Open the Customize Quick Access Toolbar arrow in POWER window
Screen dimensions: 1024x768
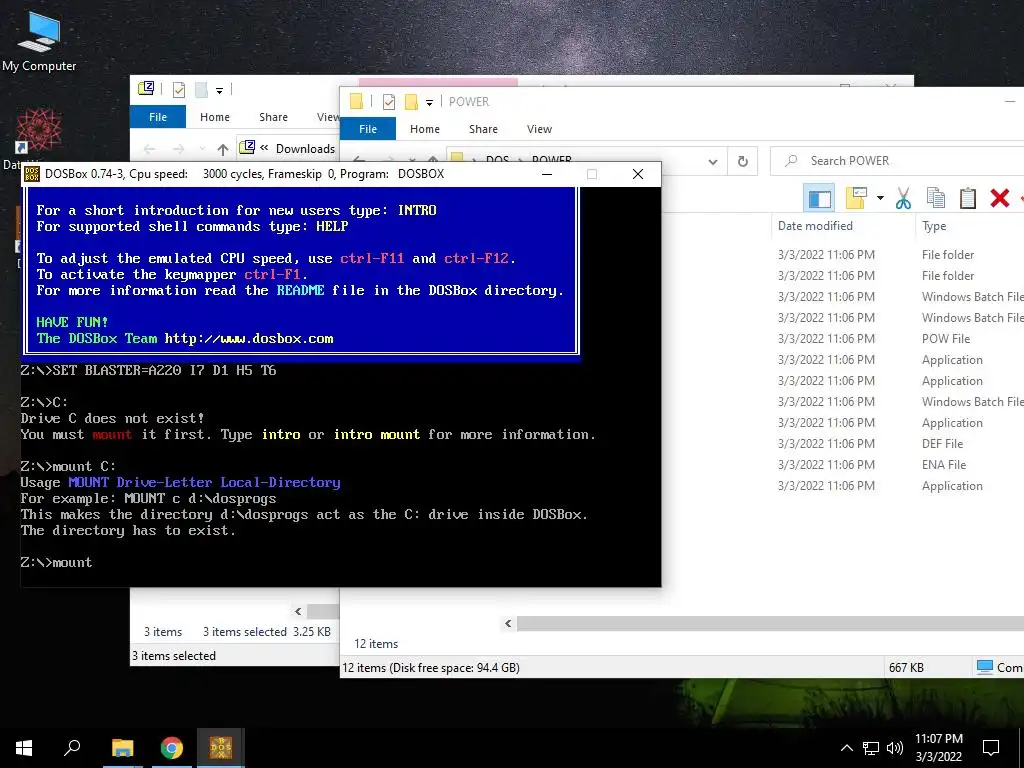(x=429, y=103)
